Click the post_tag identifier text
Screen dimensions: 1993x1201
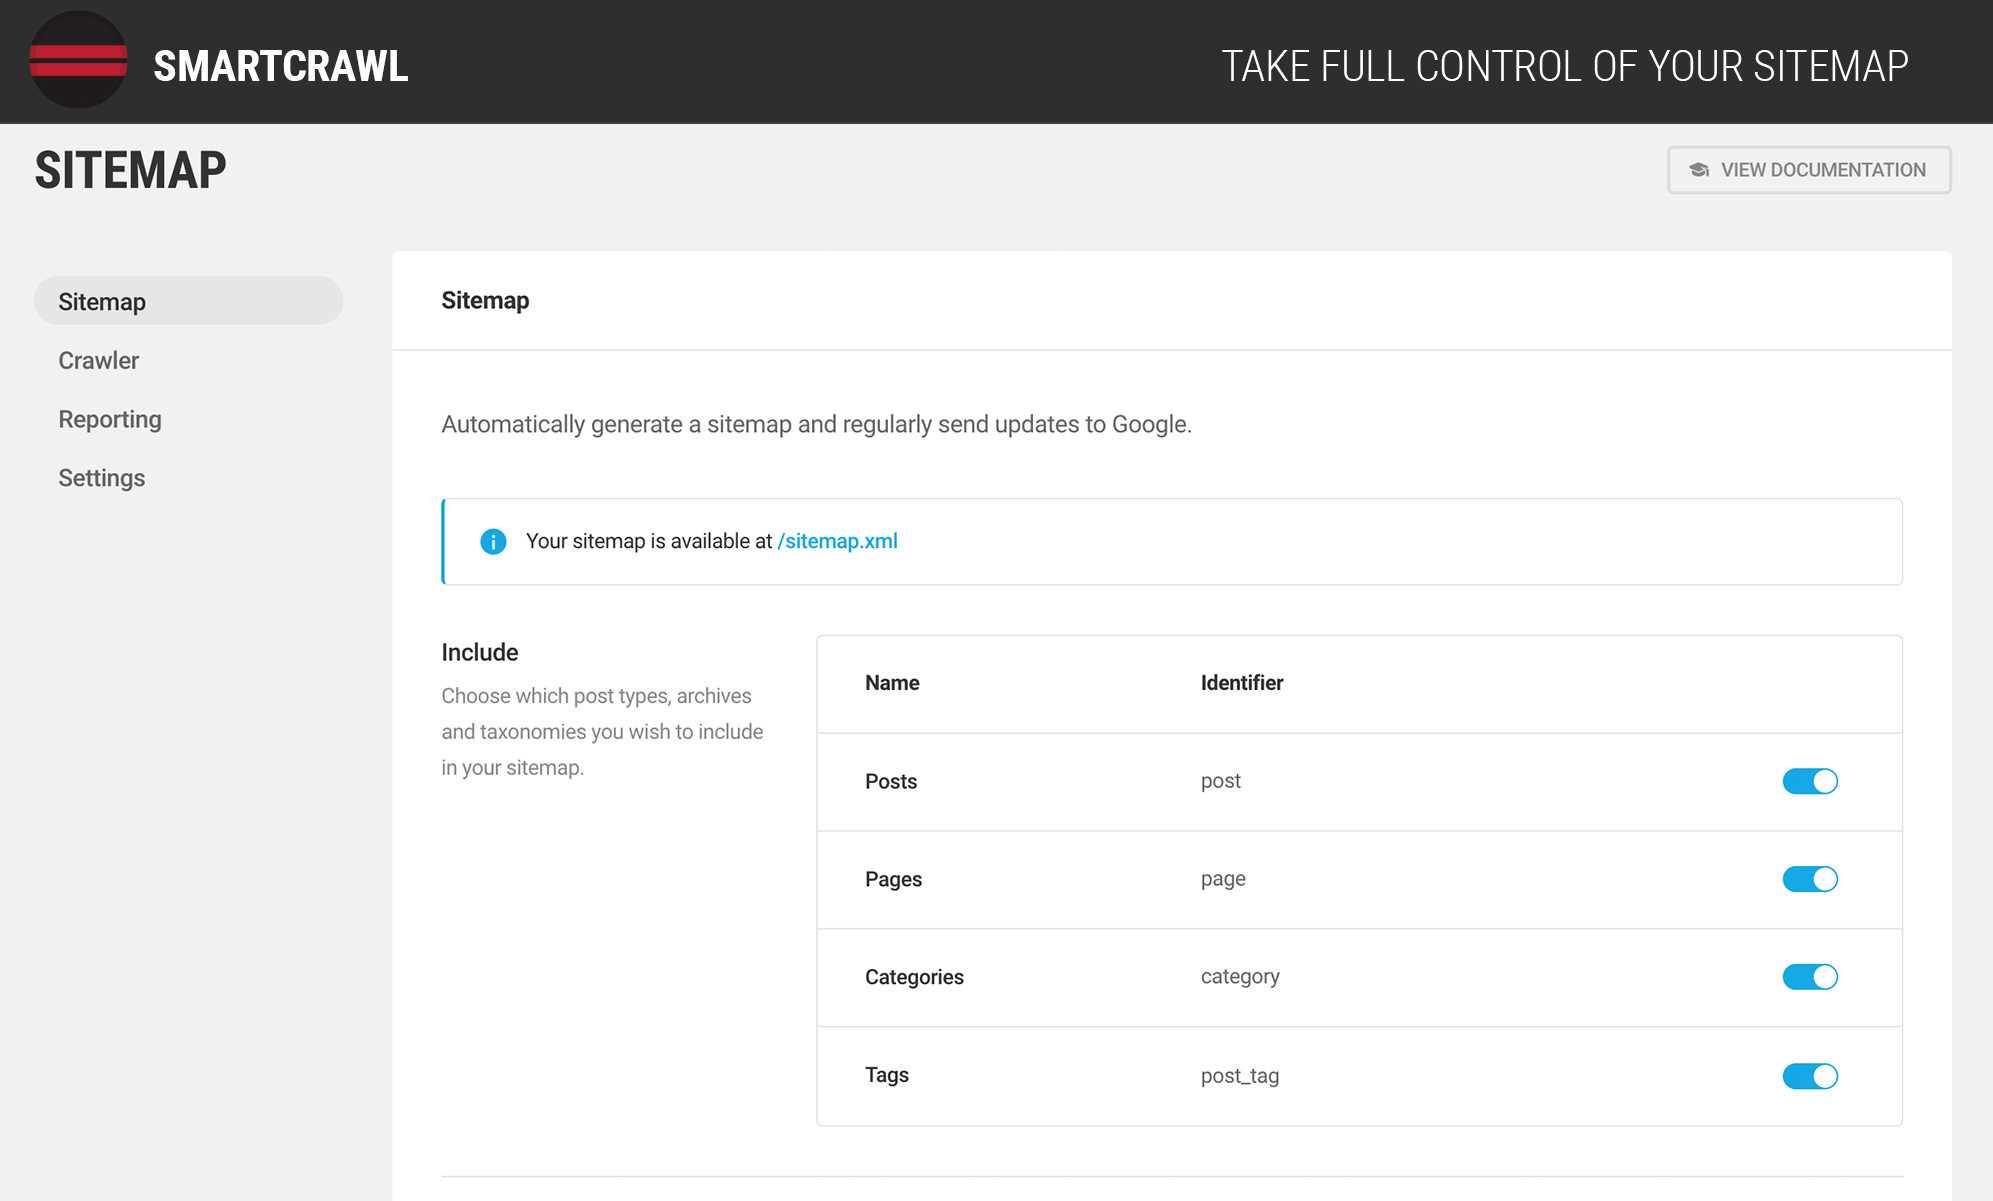pyautogui.click(x=1239, y=1076)
